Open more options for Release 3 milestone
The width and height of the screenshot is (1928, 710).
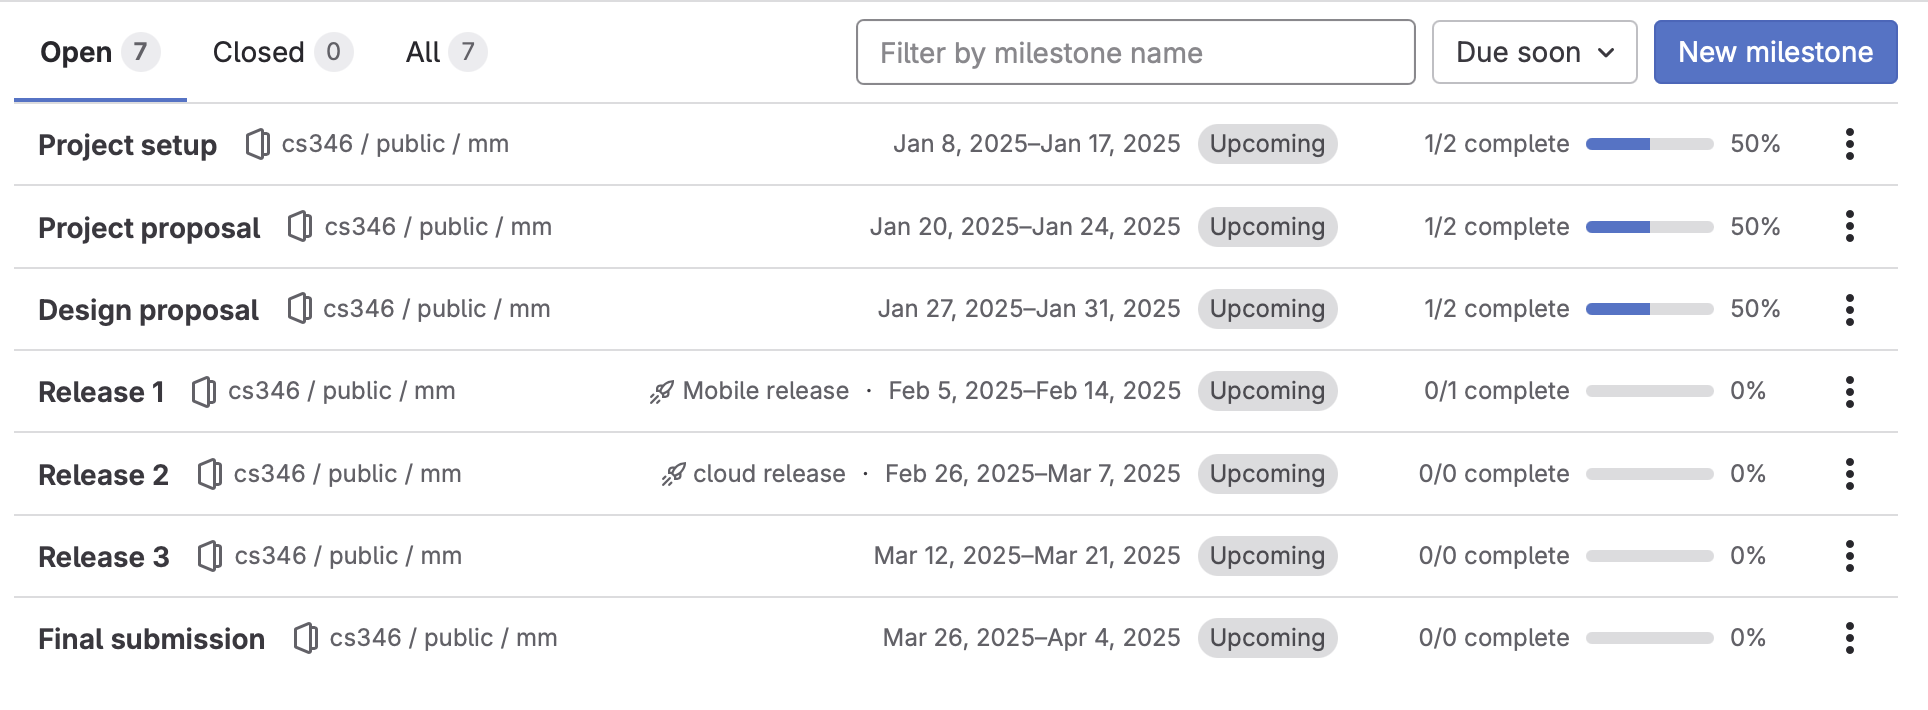[1849, 556]
